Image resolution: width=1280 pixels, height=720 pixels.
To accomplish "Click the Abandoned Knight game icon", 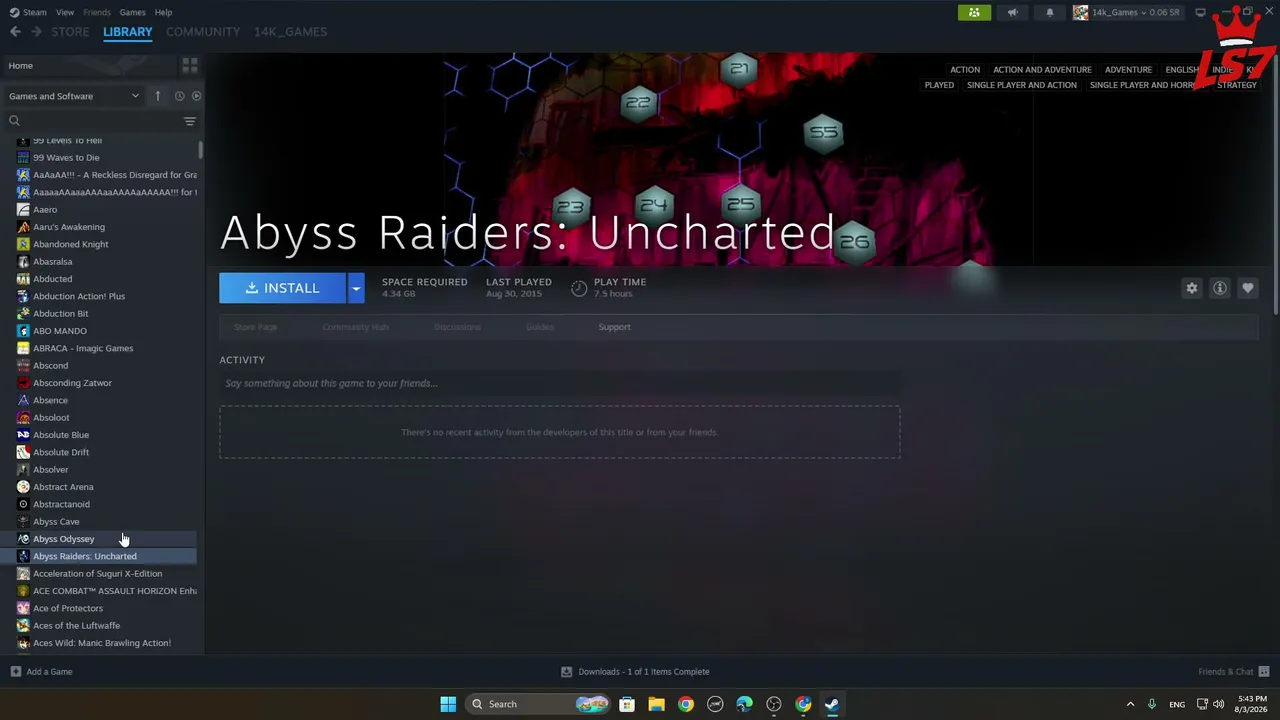I will (x=23, y=244).
